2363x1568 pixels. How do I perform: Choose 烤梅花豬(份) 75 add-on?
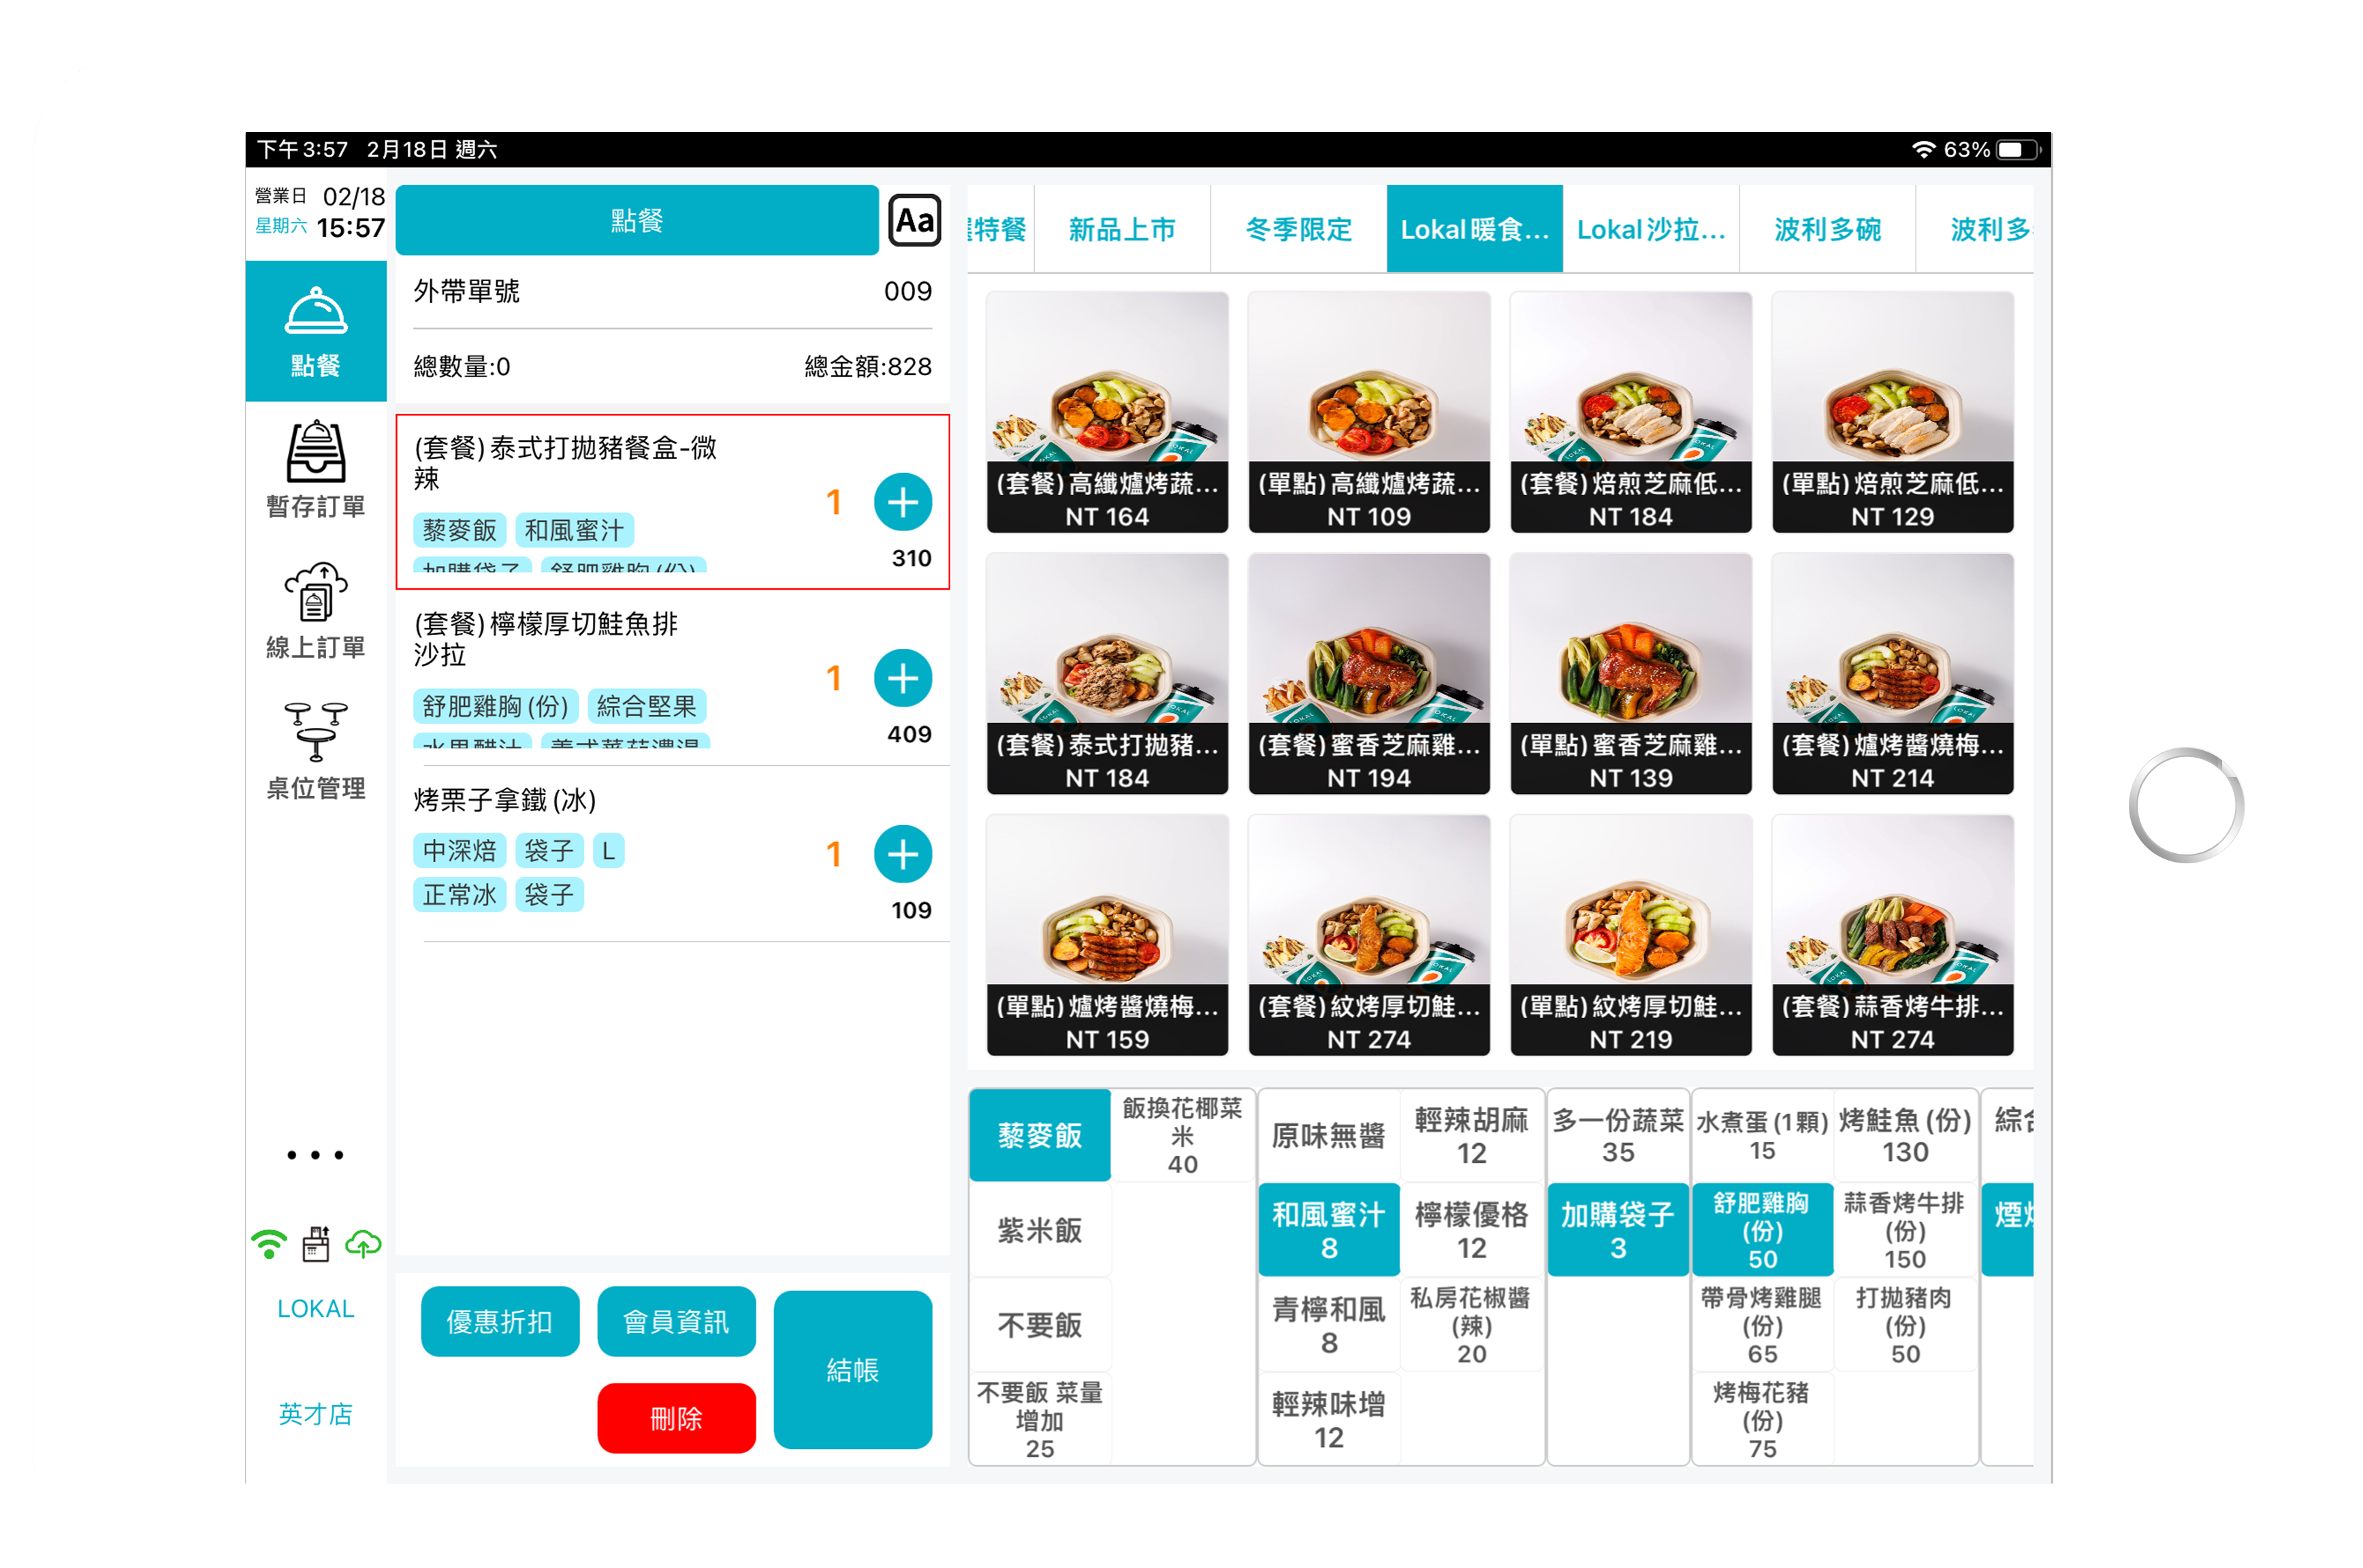tap(1762, 1420)
